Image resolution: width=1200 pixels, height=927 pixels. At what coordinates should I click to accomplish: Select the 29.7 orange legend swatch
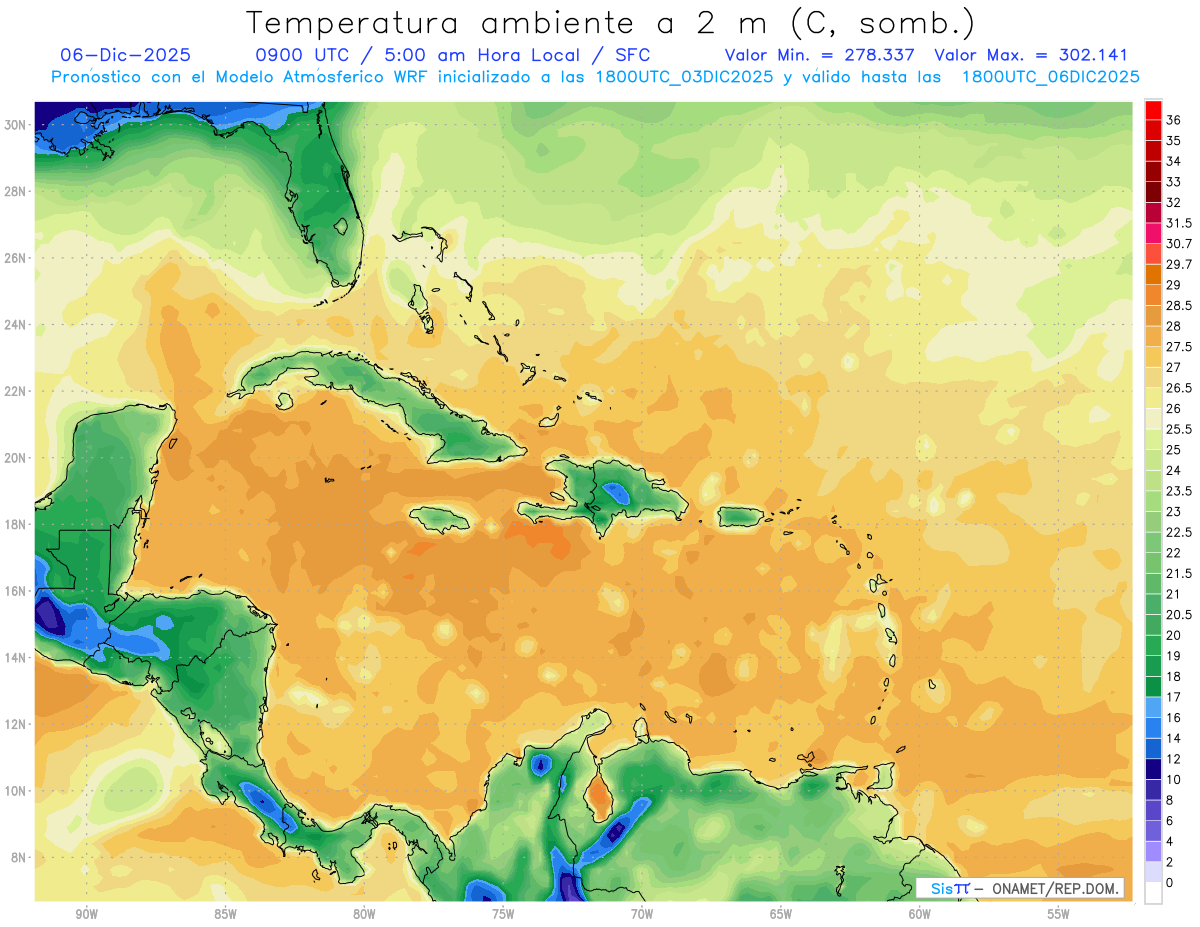tap(1153, 274)
